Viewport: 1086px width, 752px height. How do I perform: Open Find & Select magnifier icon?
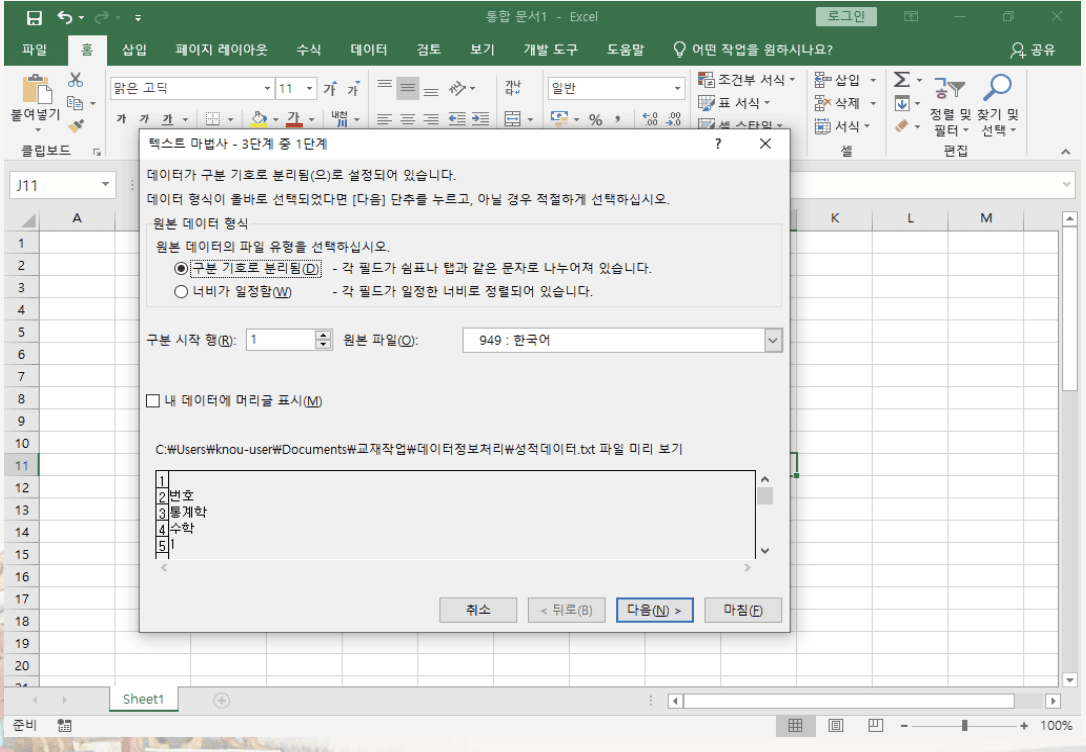pyautogui.click(x=998, y=90)
